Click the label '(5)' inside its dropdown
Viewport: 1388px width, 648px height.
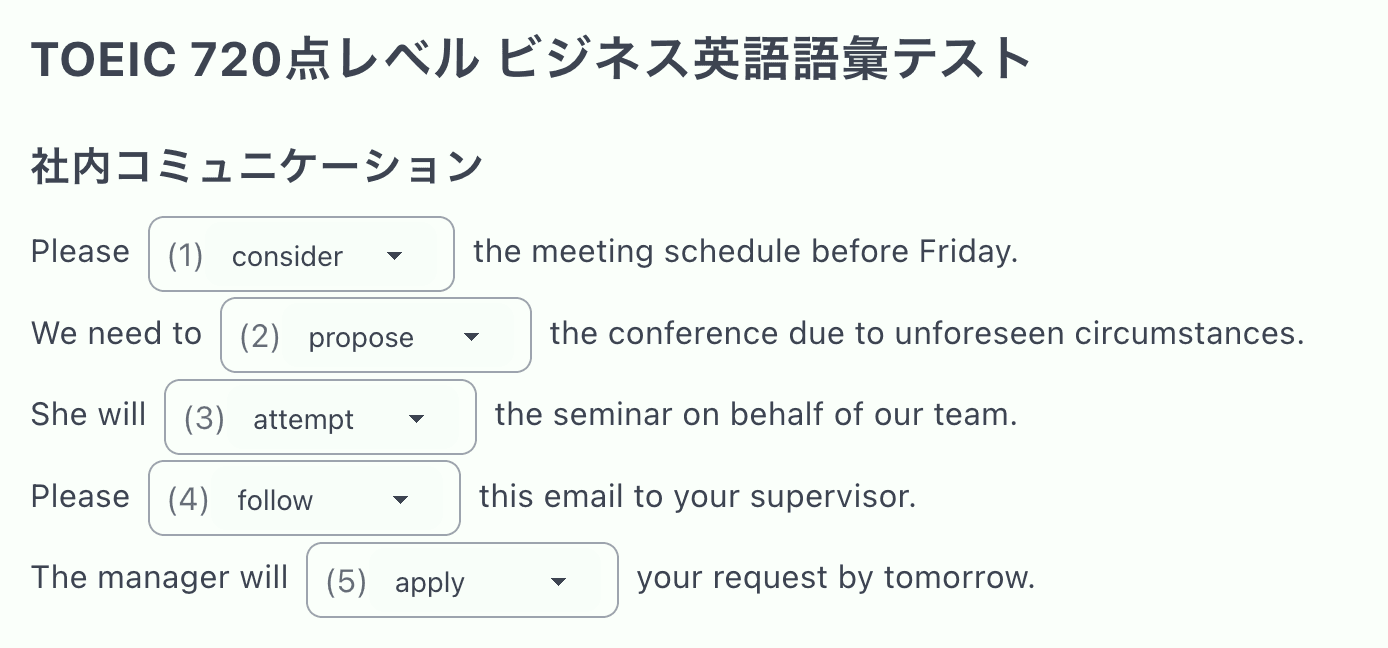(x=345, y=581)
